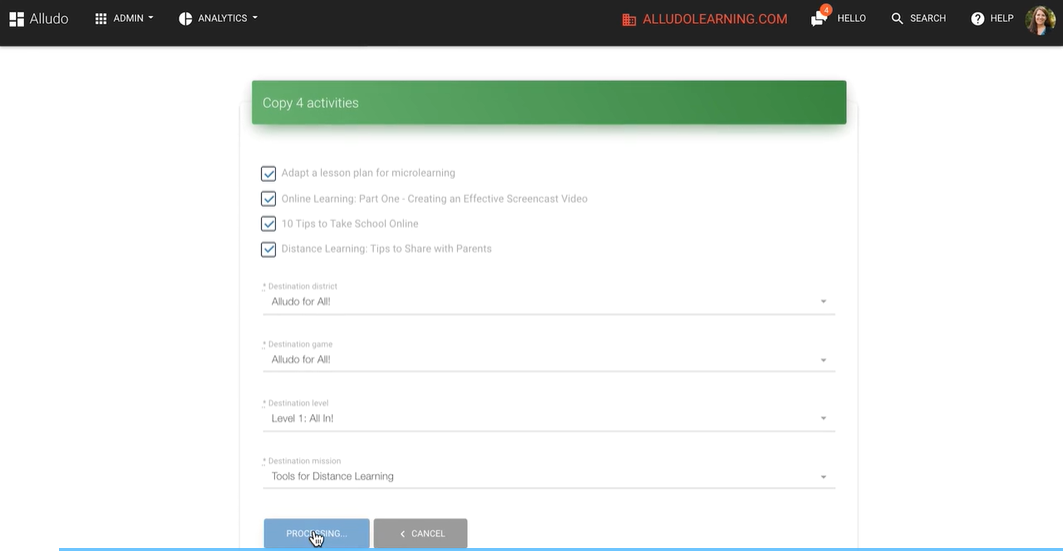Click the ADMIN menu caret arrow
This screenshot has height=551, width=1063.
pos(151,18)
